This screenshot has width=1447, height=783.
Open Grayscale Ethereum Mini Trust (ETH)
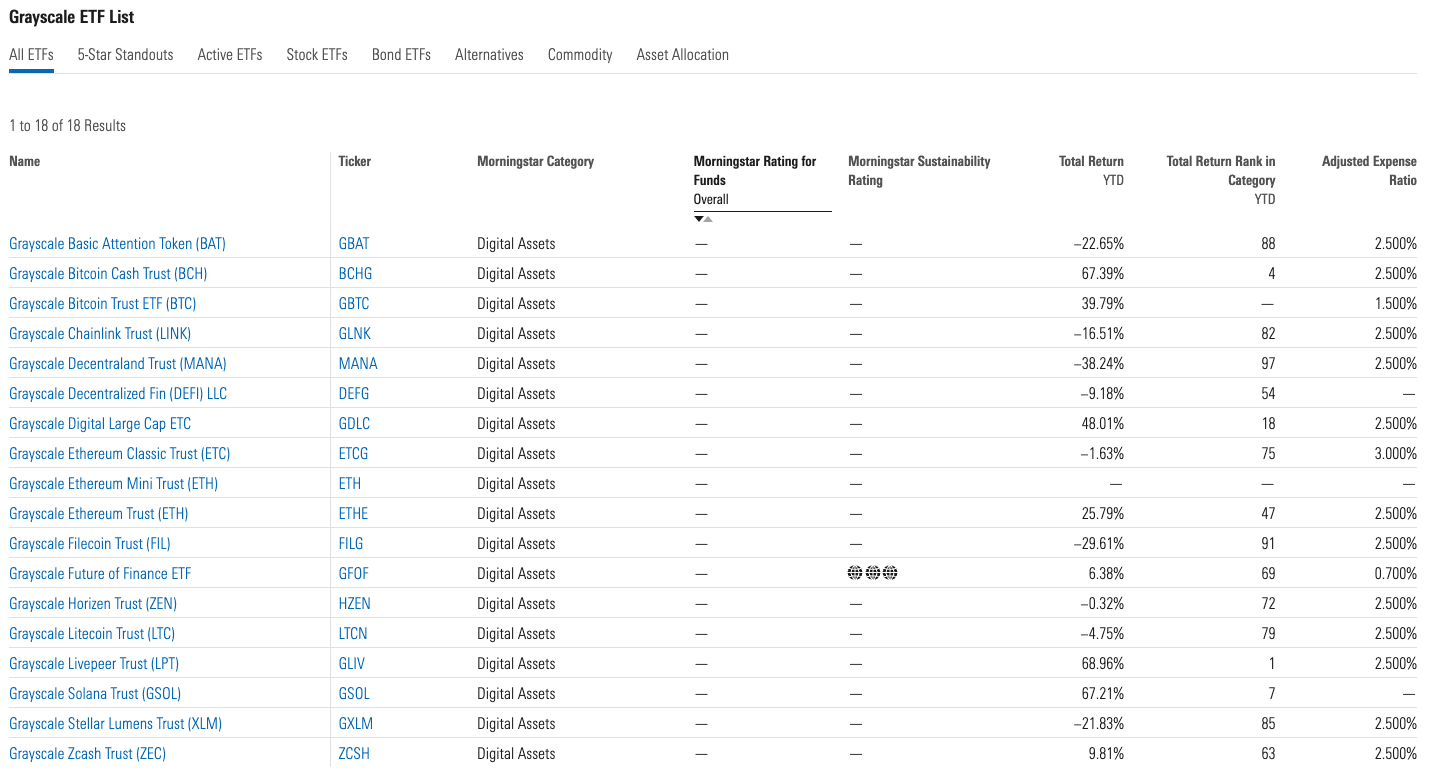coord(113,484)
